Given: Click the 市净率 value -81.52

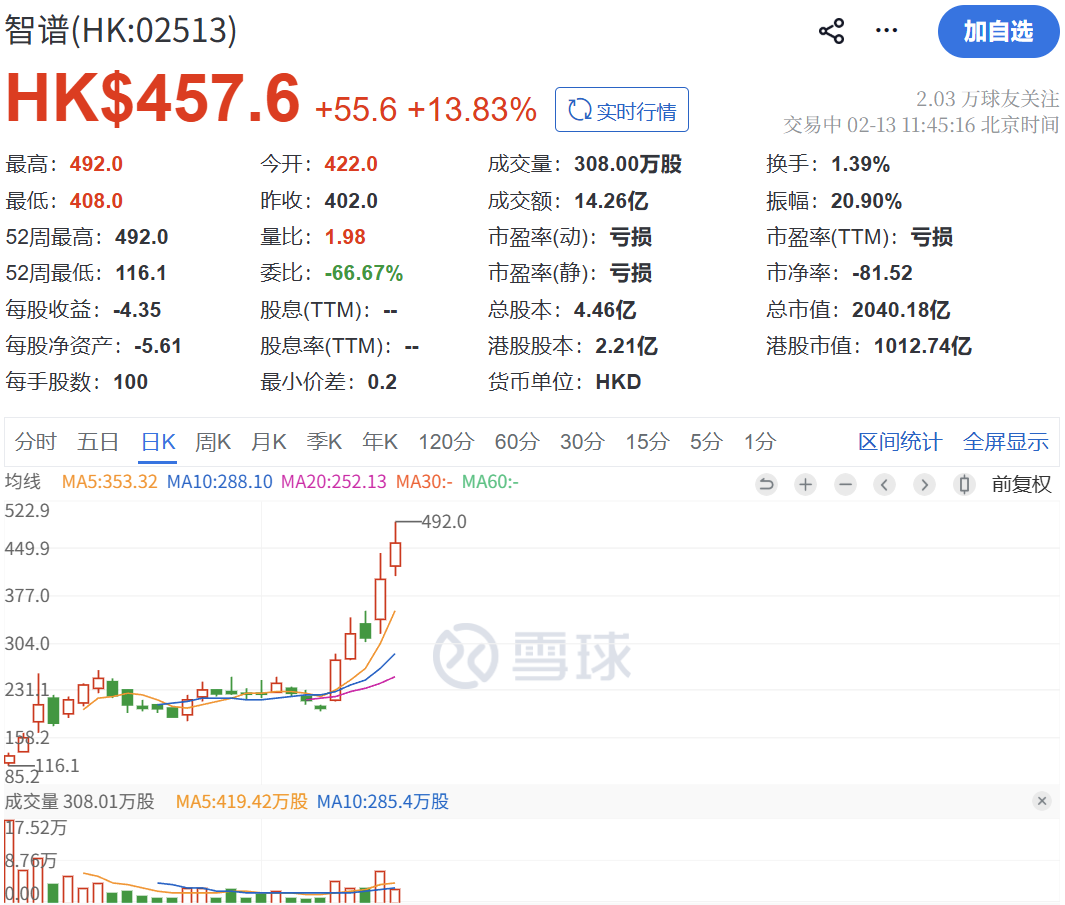Looking at the screenshot, I should (882, 273).
